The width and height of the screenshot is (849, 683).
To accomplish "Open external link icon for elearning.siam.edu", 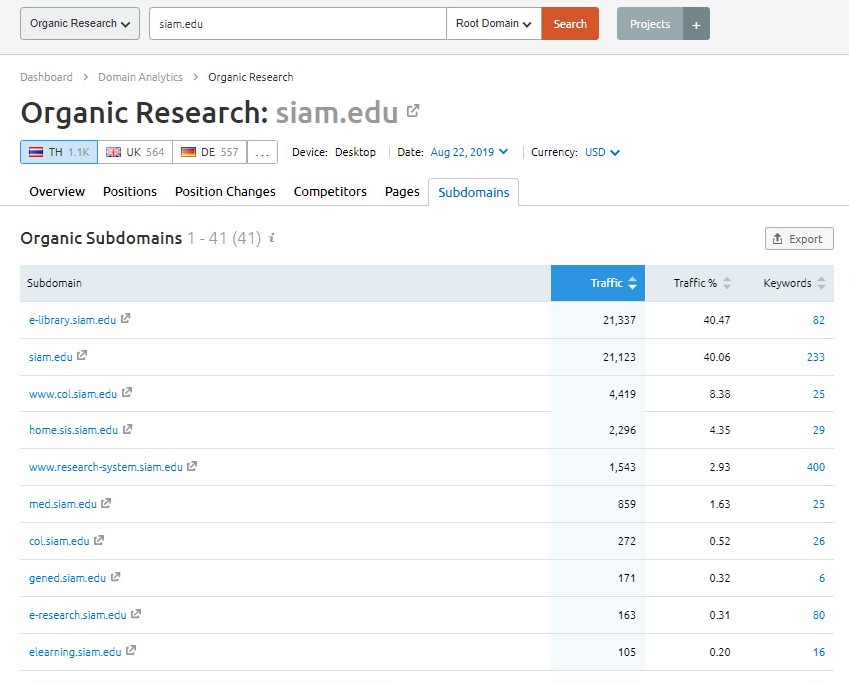I will click(x=131, y=651).
